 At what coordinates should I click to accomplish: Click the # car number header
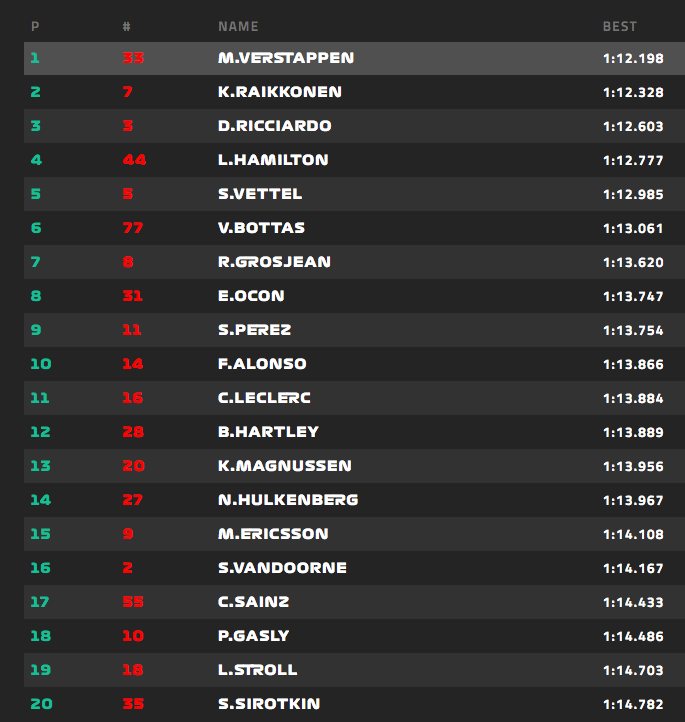coord(126,27)
